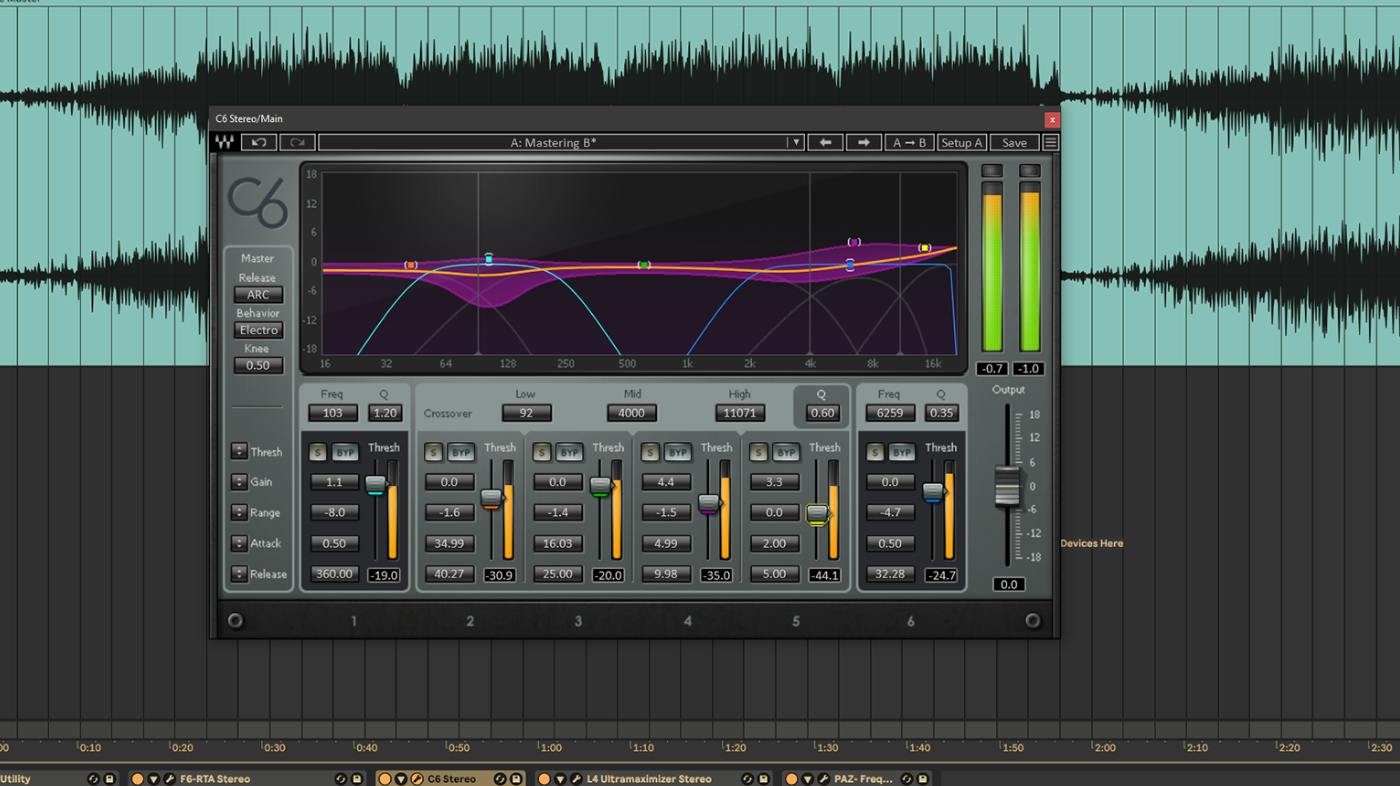
Task: Click the Knee value 0.50
Action: [258, 366]
